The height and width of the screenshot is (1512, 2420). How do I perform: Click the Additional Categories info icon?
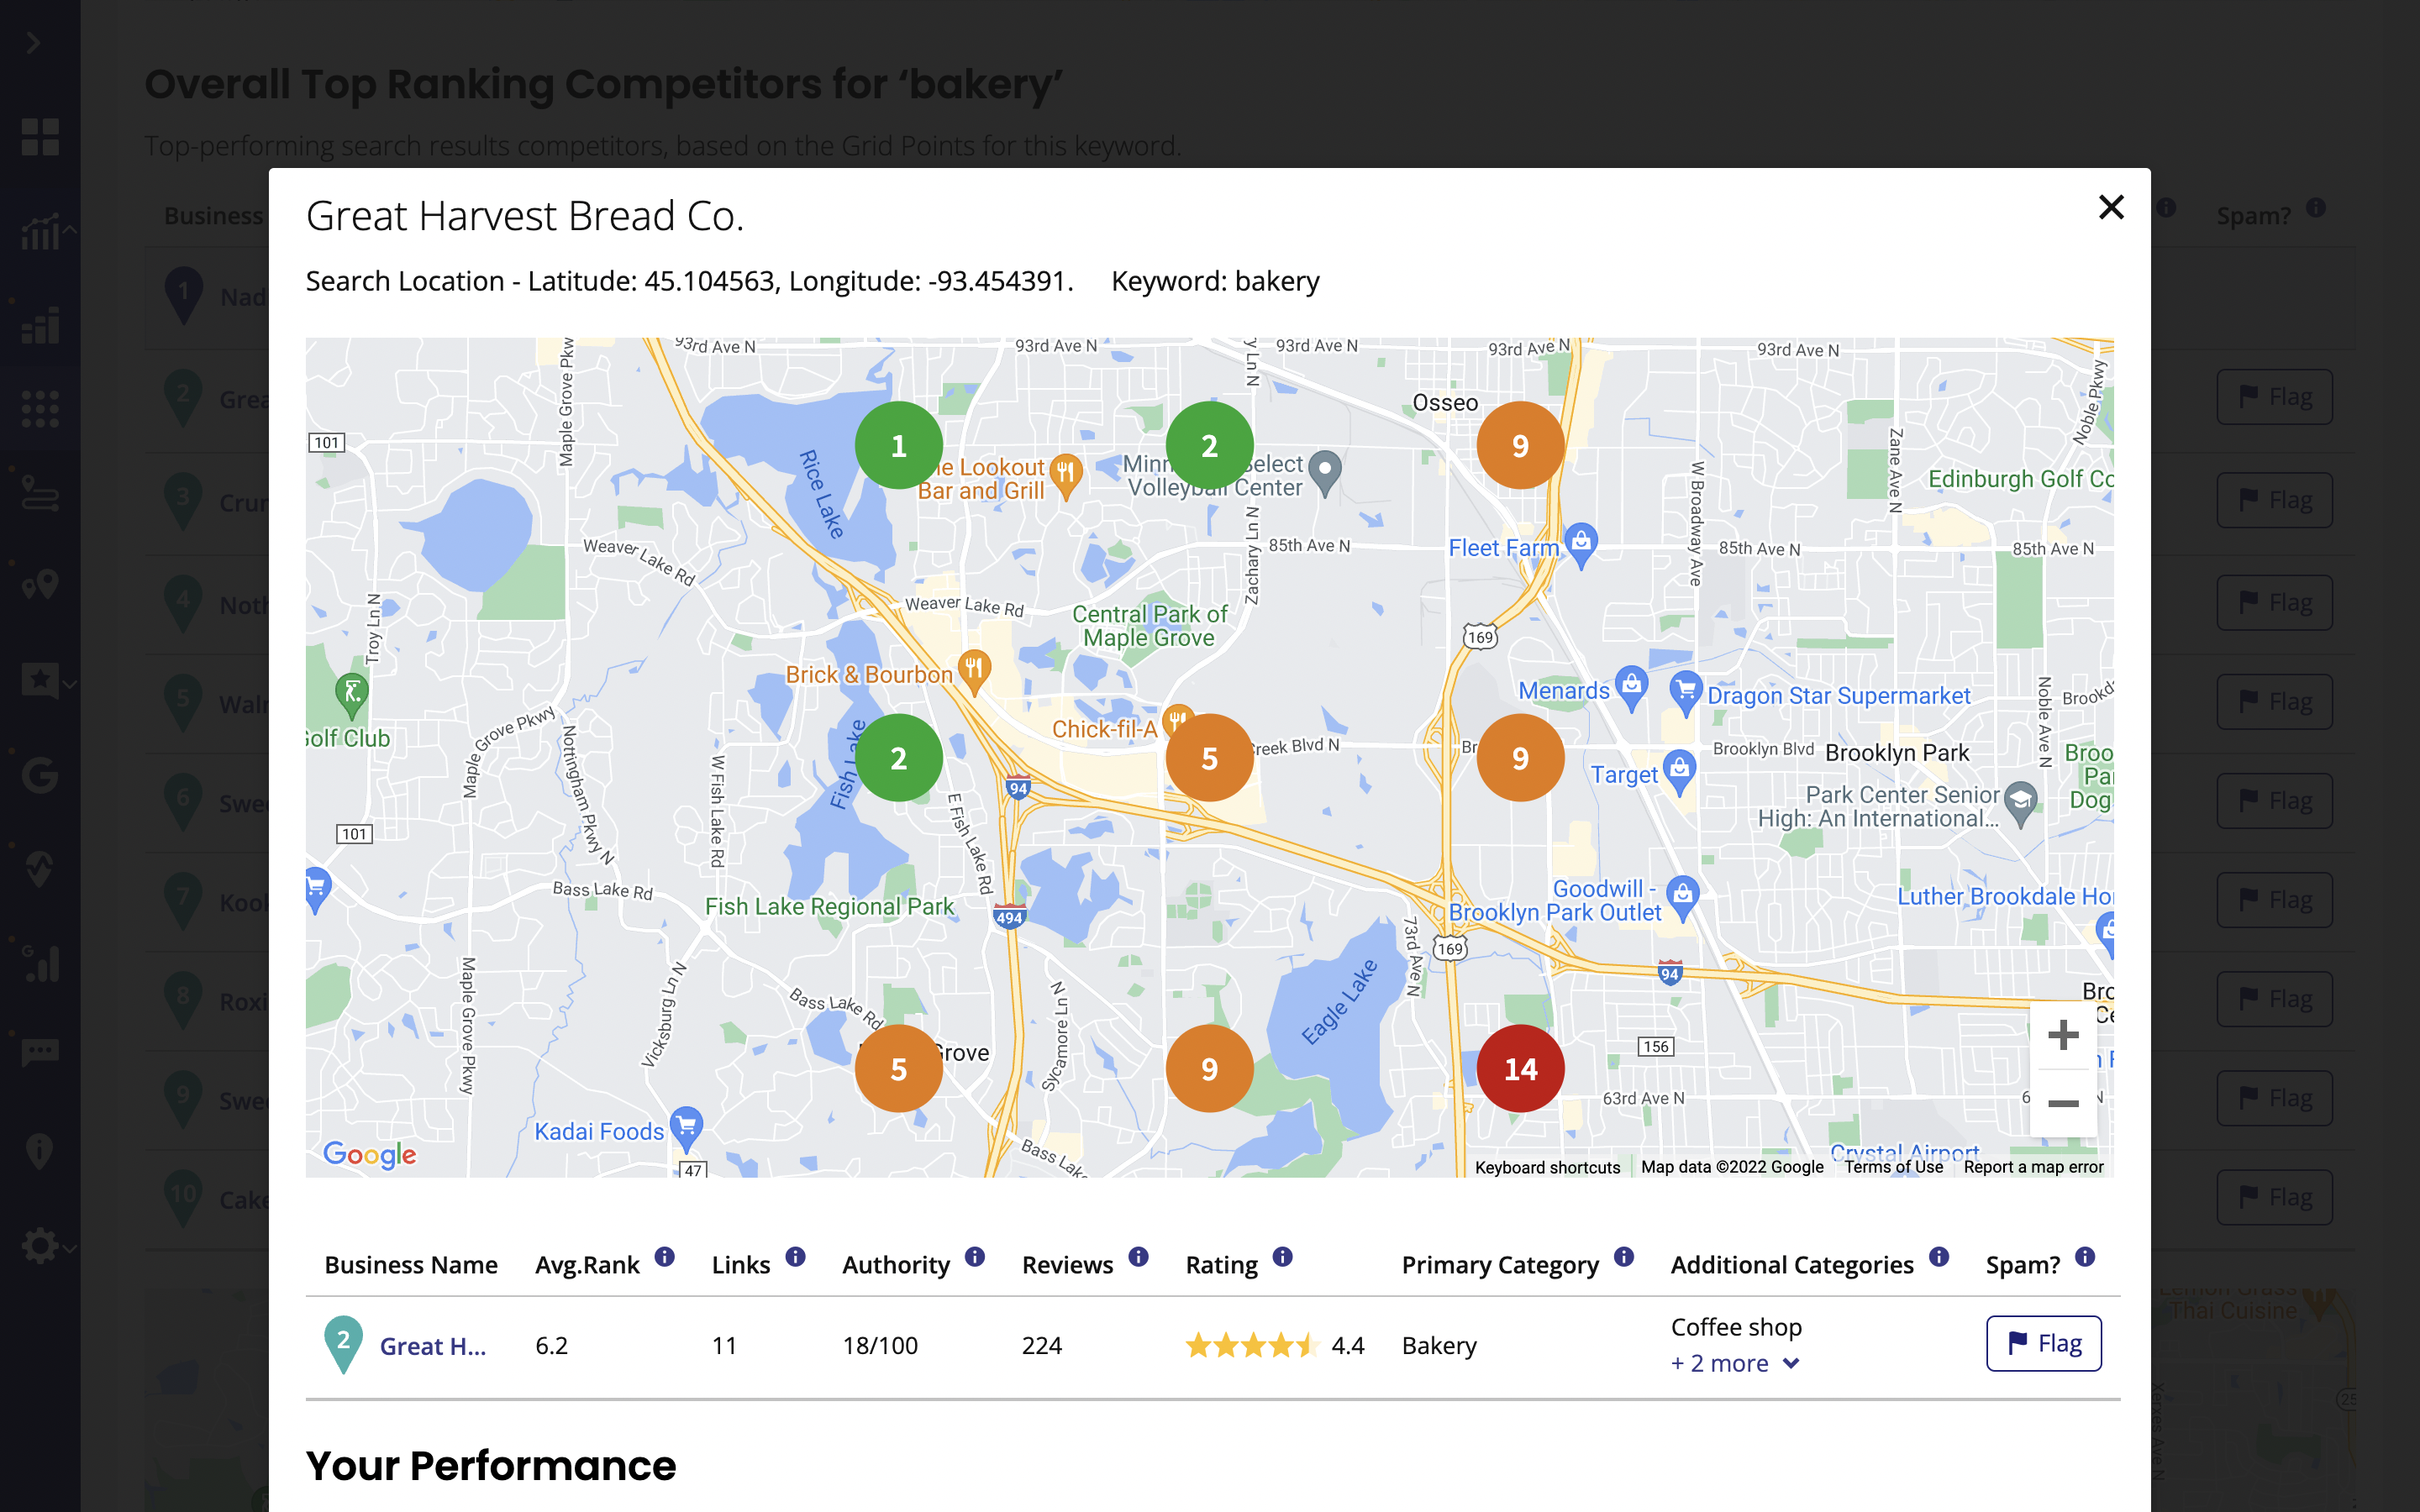click(1939, 1257)
